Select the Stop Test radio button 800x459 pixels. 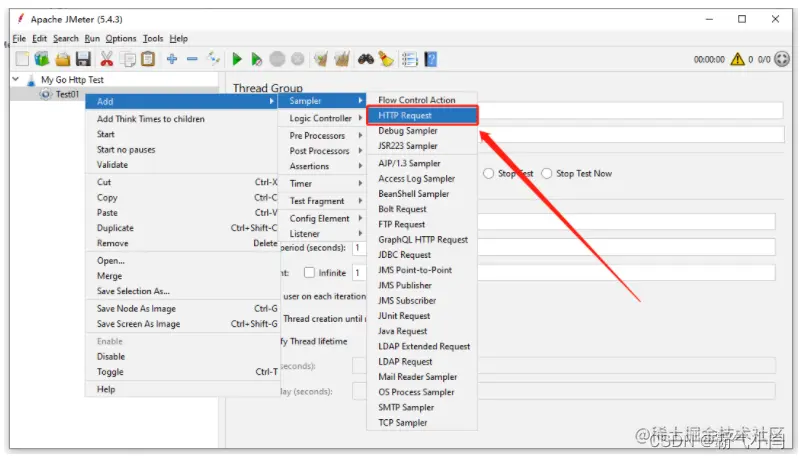(x=488, y=173)
